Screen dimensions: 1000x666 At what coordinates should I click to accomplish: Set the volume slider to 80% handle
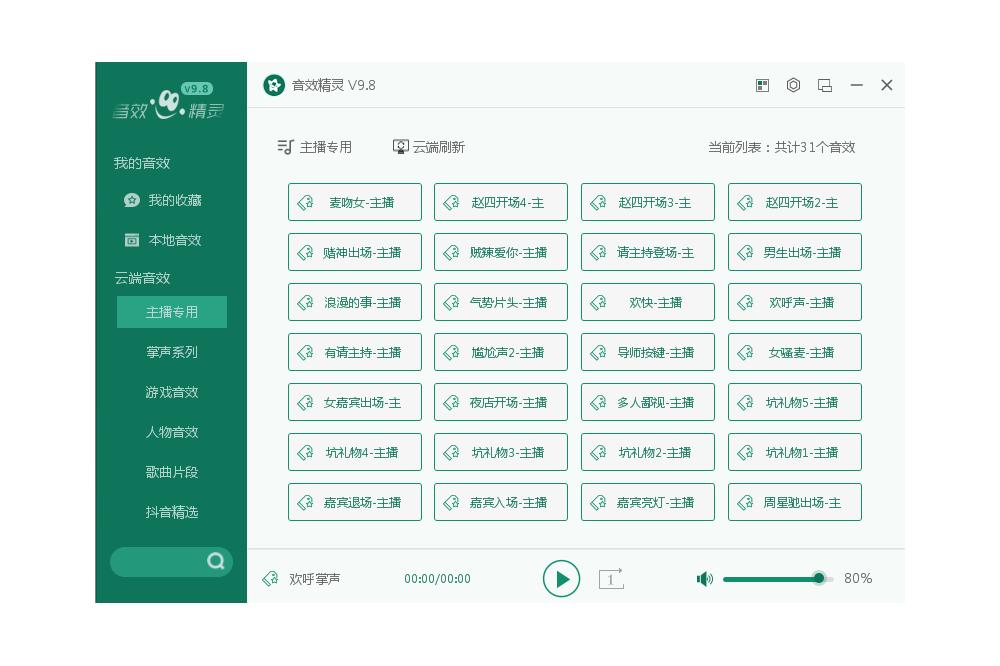tap(819, 579)
